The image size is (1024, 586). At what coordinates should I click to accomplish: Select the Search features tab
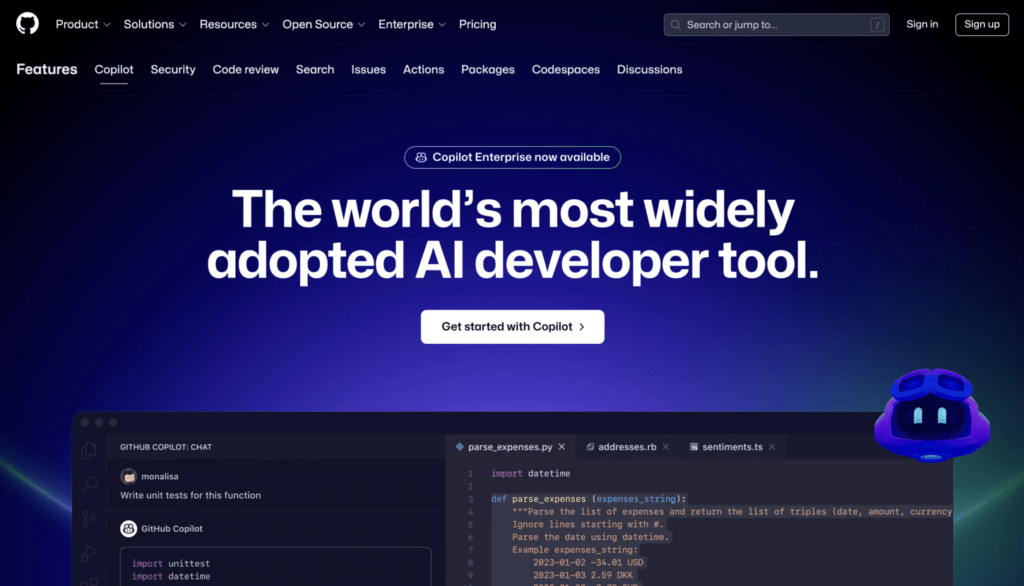pyautogui.click(x=315, y=69)
